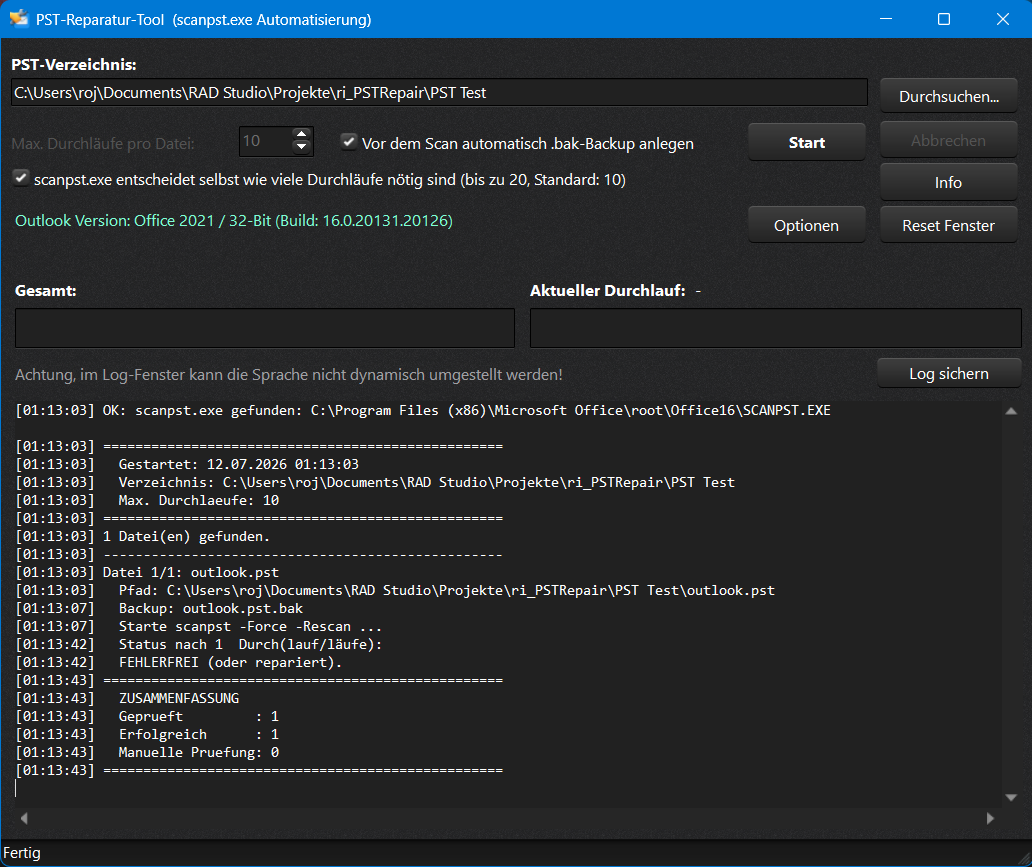
Task: Open the Optionen settings
Action: pos(806,225)
